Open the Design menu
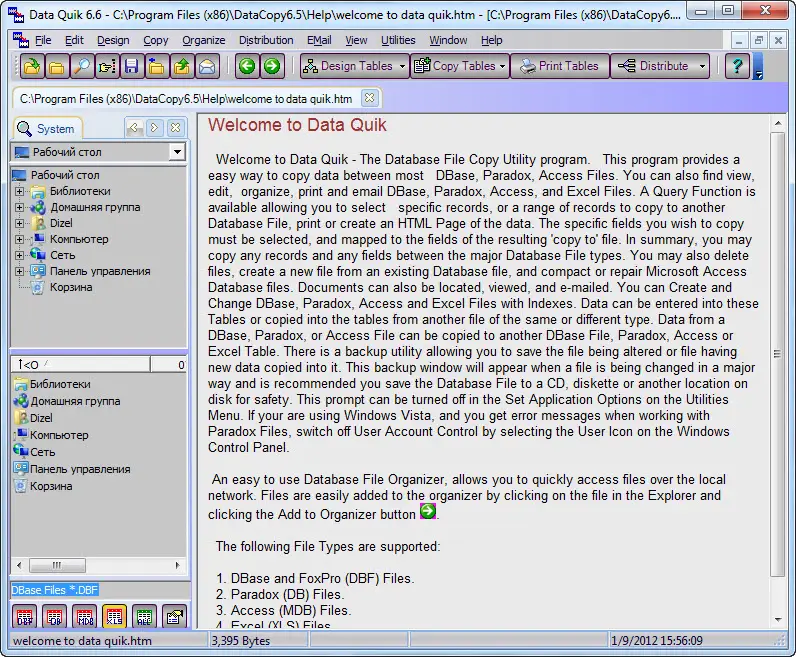This screenshot has height=657, width=796. point(113,40)
